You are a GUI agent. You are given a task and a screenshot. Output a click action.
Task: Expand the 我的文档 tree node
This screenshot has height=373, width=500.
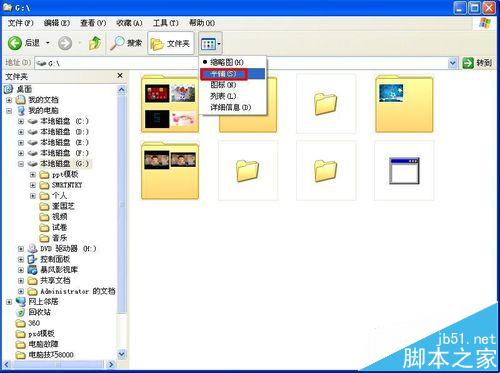pos(9,100)
